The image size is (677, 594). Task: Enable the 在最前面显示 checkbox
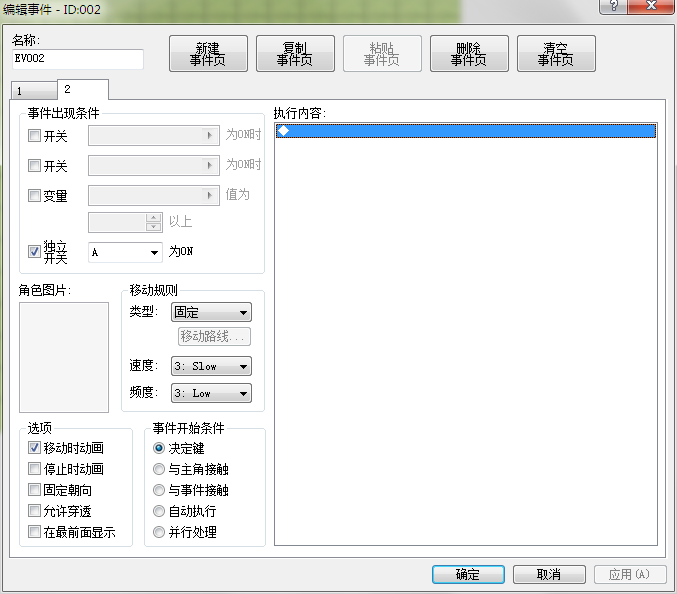click(x=34, y=531)
